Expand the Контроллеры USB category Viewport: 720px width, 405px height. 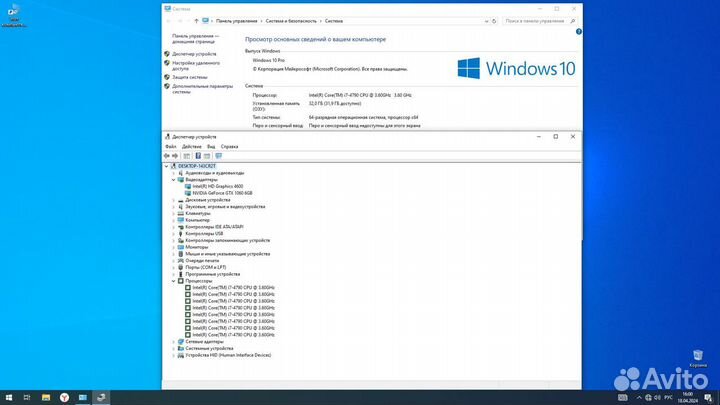point(173,233)
